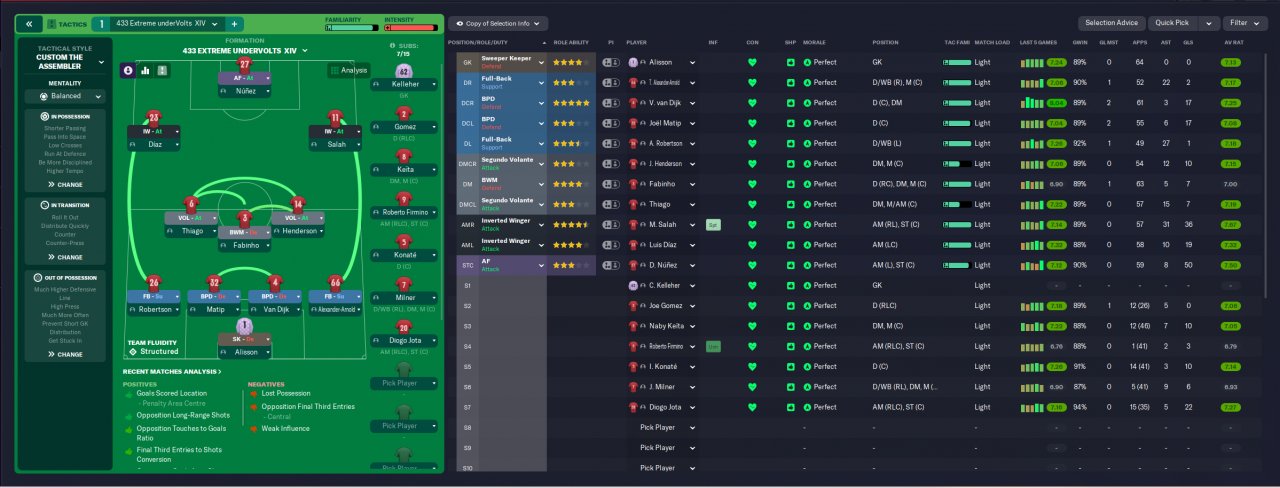
Task: Click Núñez's number 27 shirt icon
Action: (x=245, y=65)
